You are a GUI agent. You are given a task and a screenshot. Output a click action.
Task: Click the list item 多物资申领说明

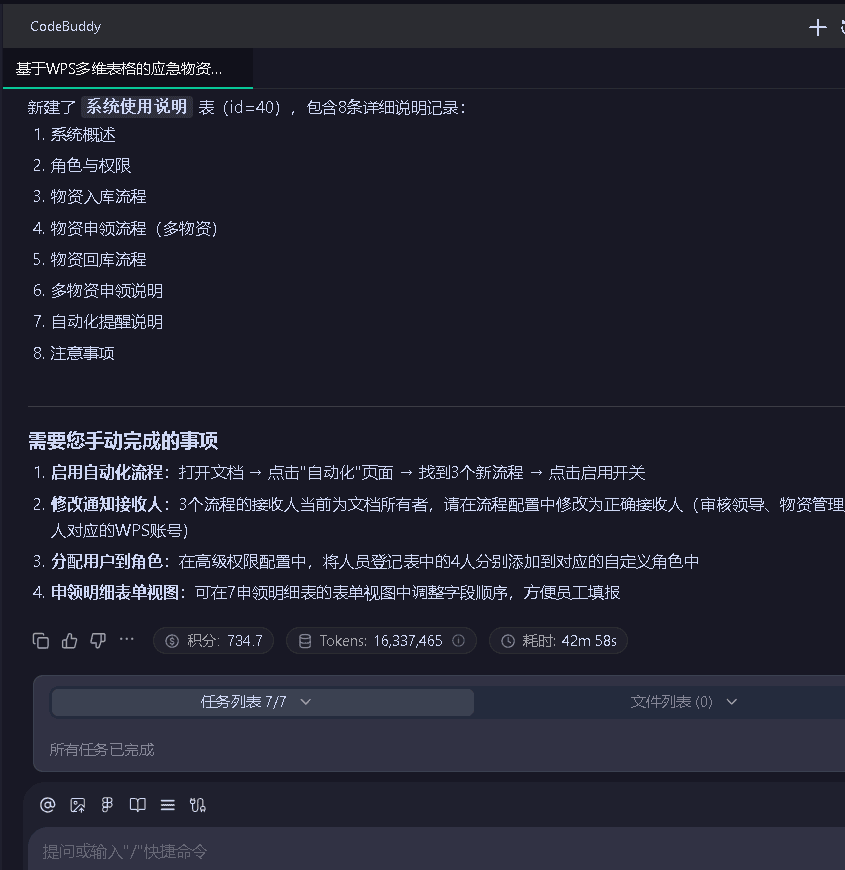click(x=107, y=290)
